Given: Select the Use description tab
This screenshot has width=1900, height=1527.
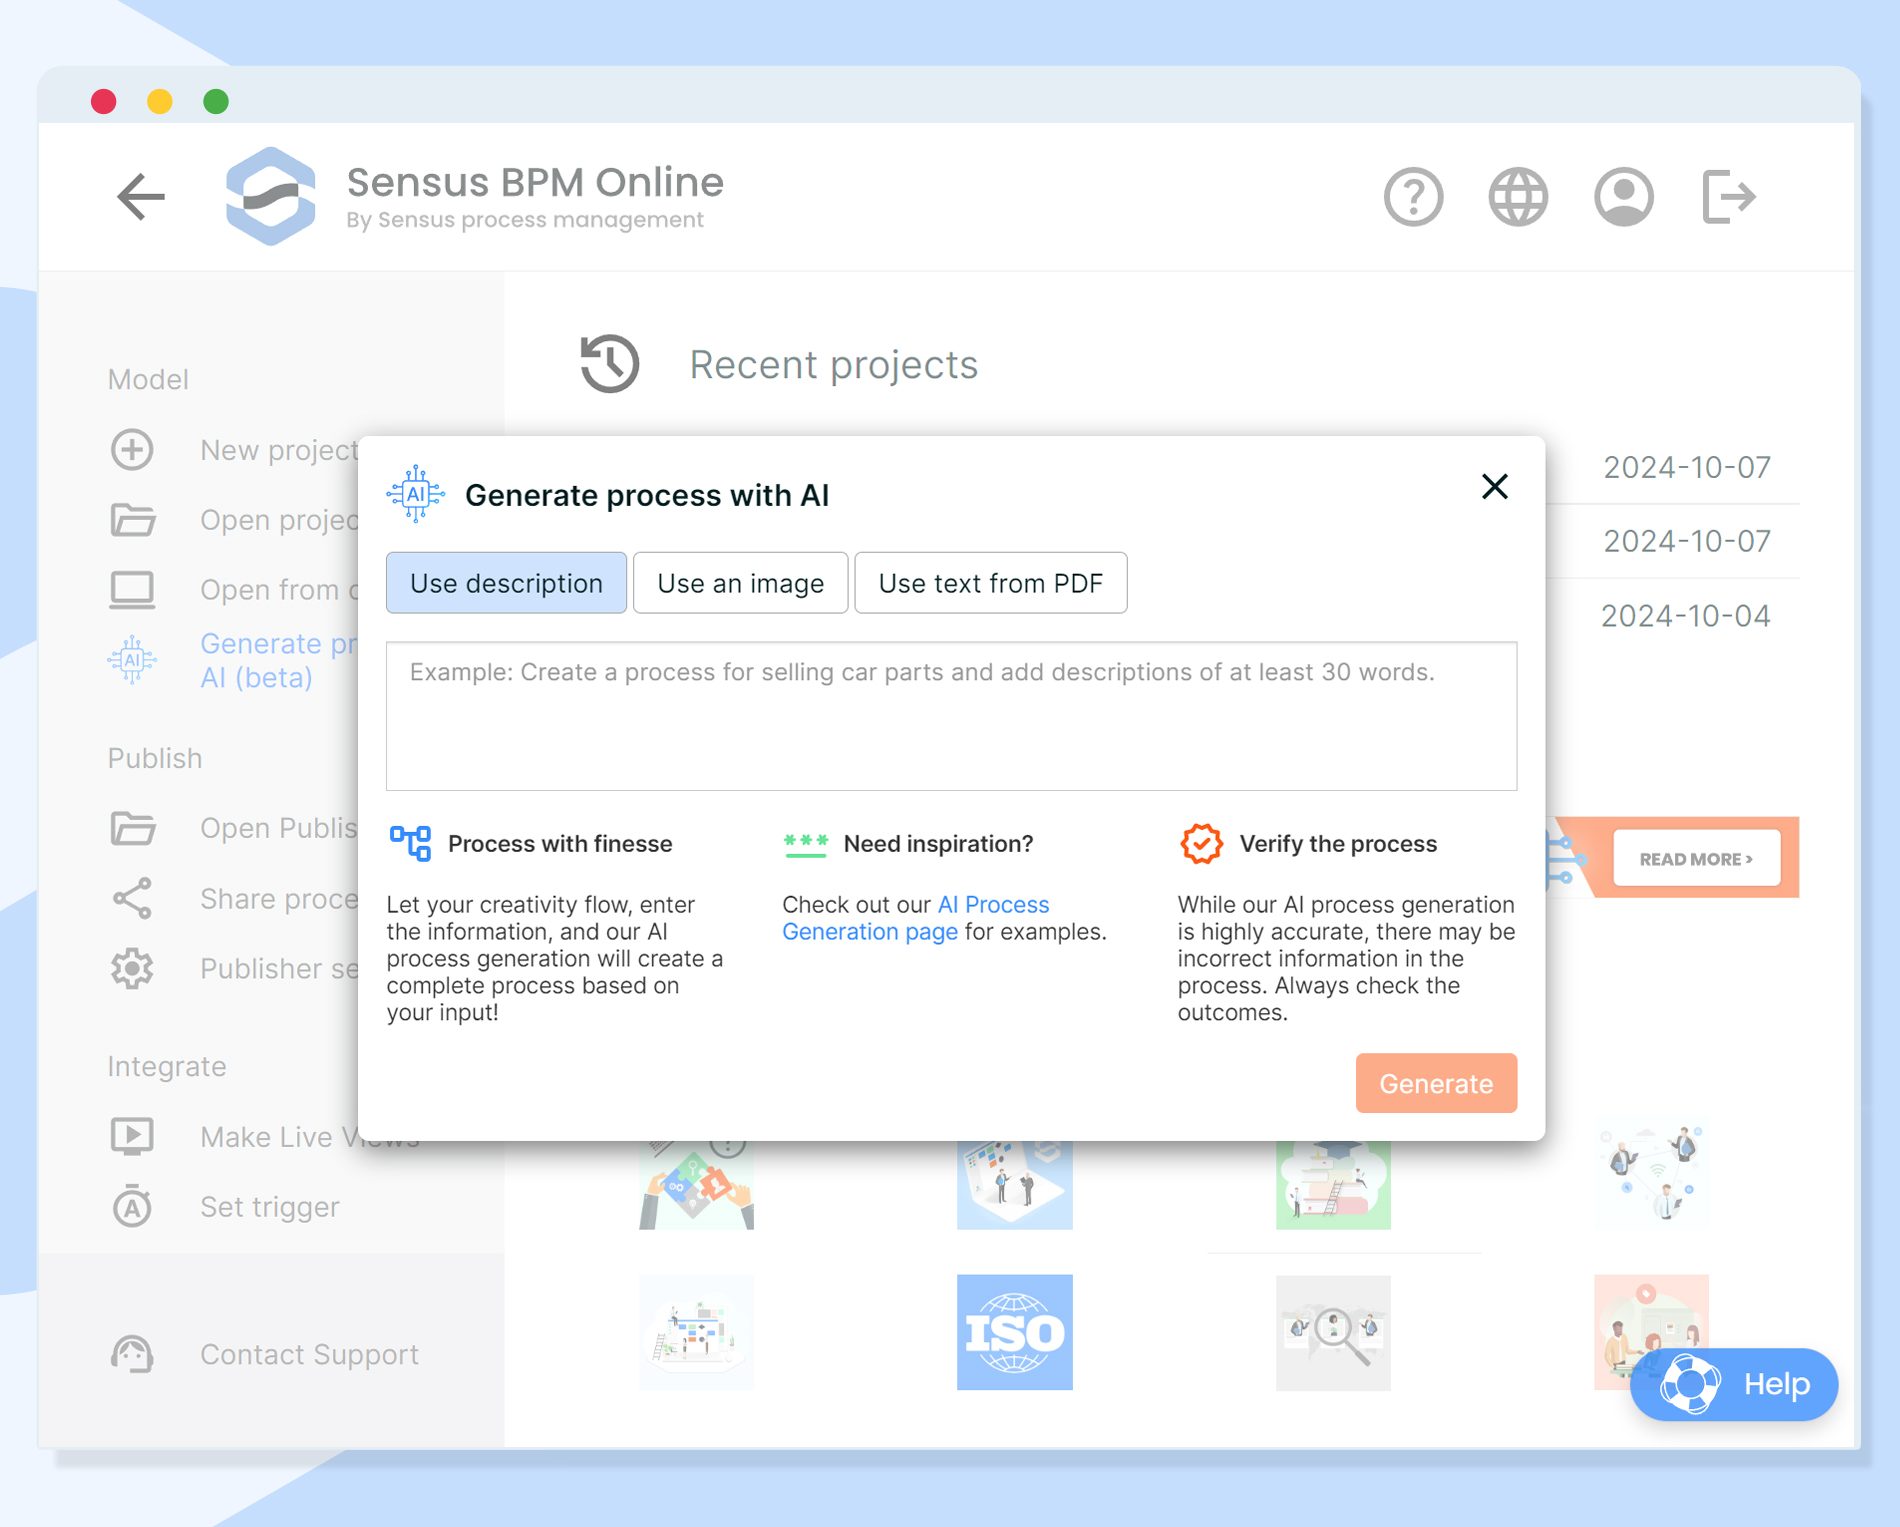Looking at the screenshot, I should (506, 583).
